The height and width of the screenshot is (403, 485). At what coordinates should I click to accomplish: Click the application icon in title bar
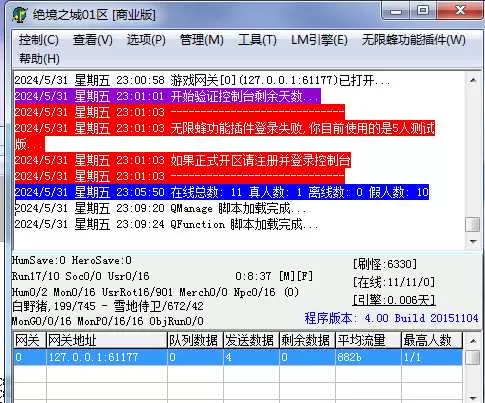pos(19,15)
